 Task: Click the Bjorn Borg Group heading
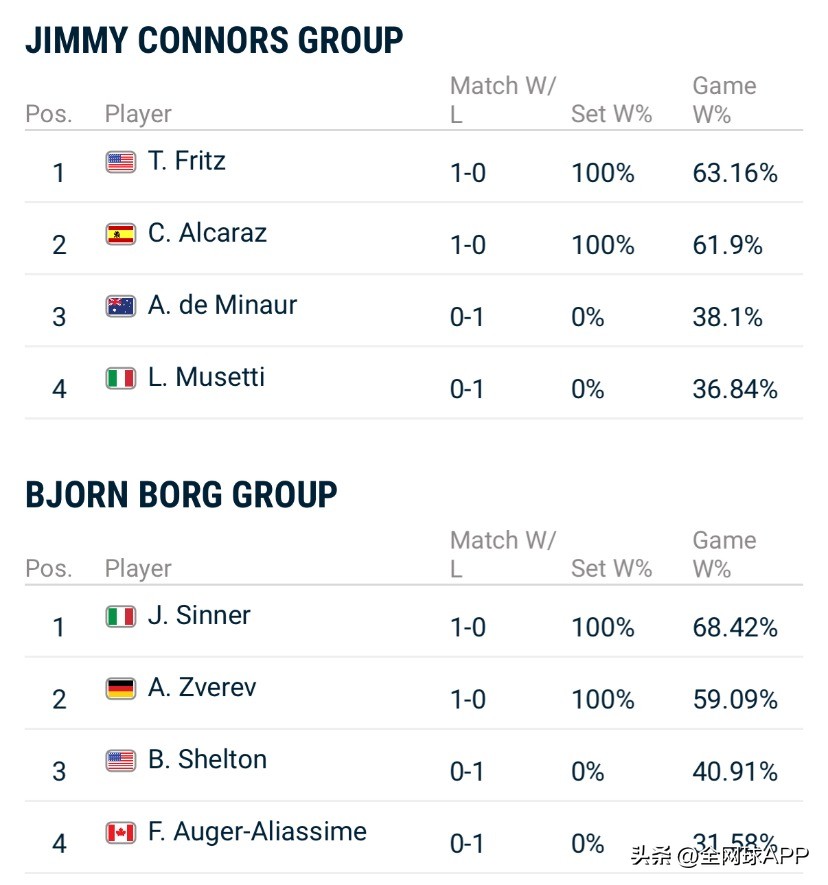pyautogui.click(x=181, y=495)
